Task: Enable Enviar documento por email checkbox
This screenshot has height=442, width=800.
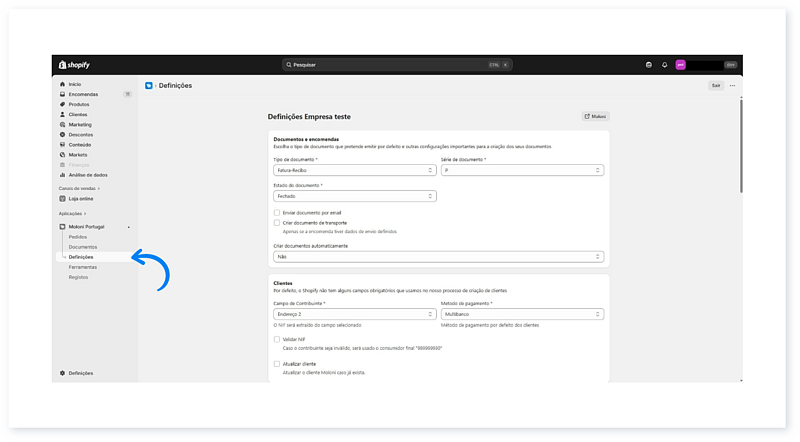Action: pos(277,212)
